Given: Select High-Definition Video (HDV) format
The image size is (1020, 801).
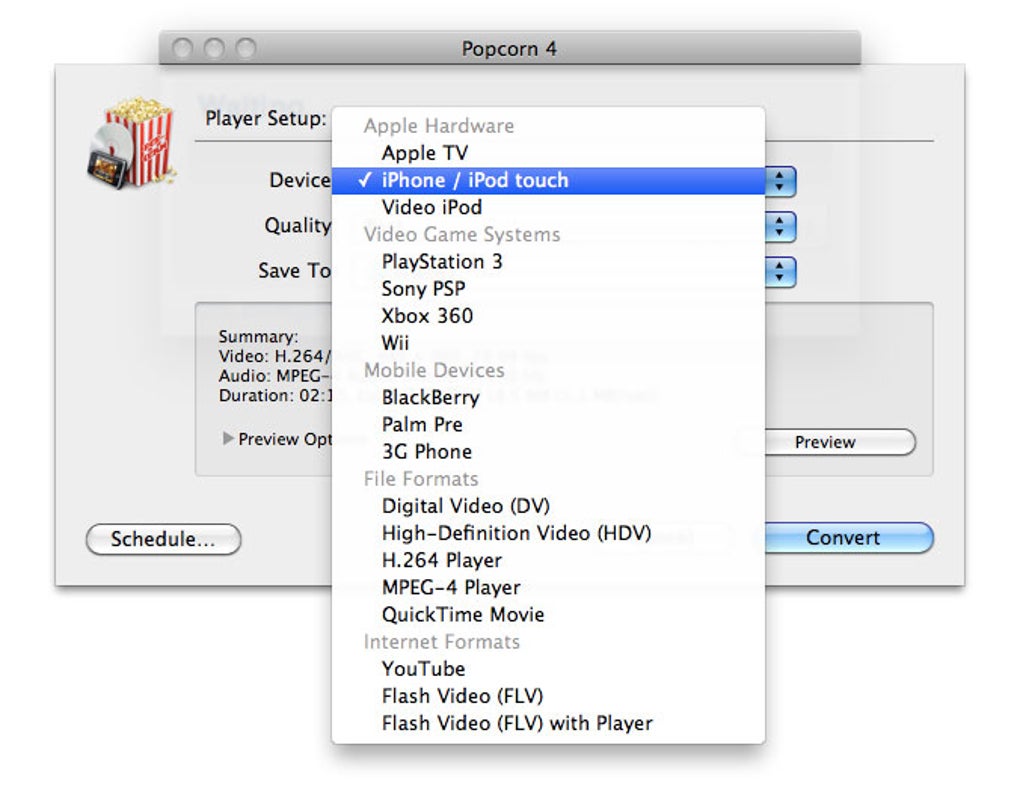Looking at the screenshot, I should pyautogui.click(x=548, y=533).
